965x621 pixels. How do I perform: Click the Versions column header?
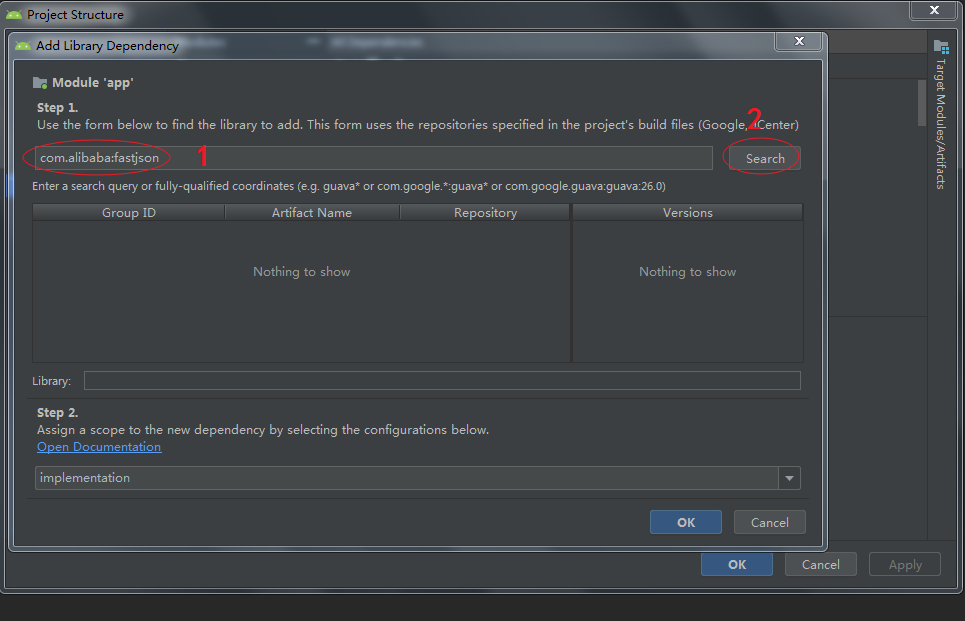687,212
